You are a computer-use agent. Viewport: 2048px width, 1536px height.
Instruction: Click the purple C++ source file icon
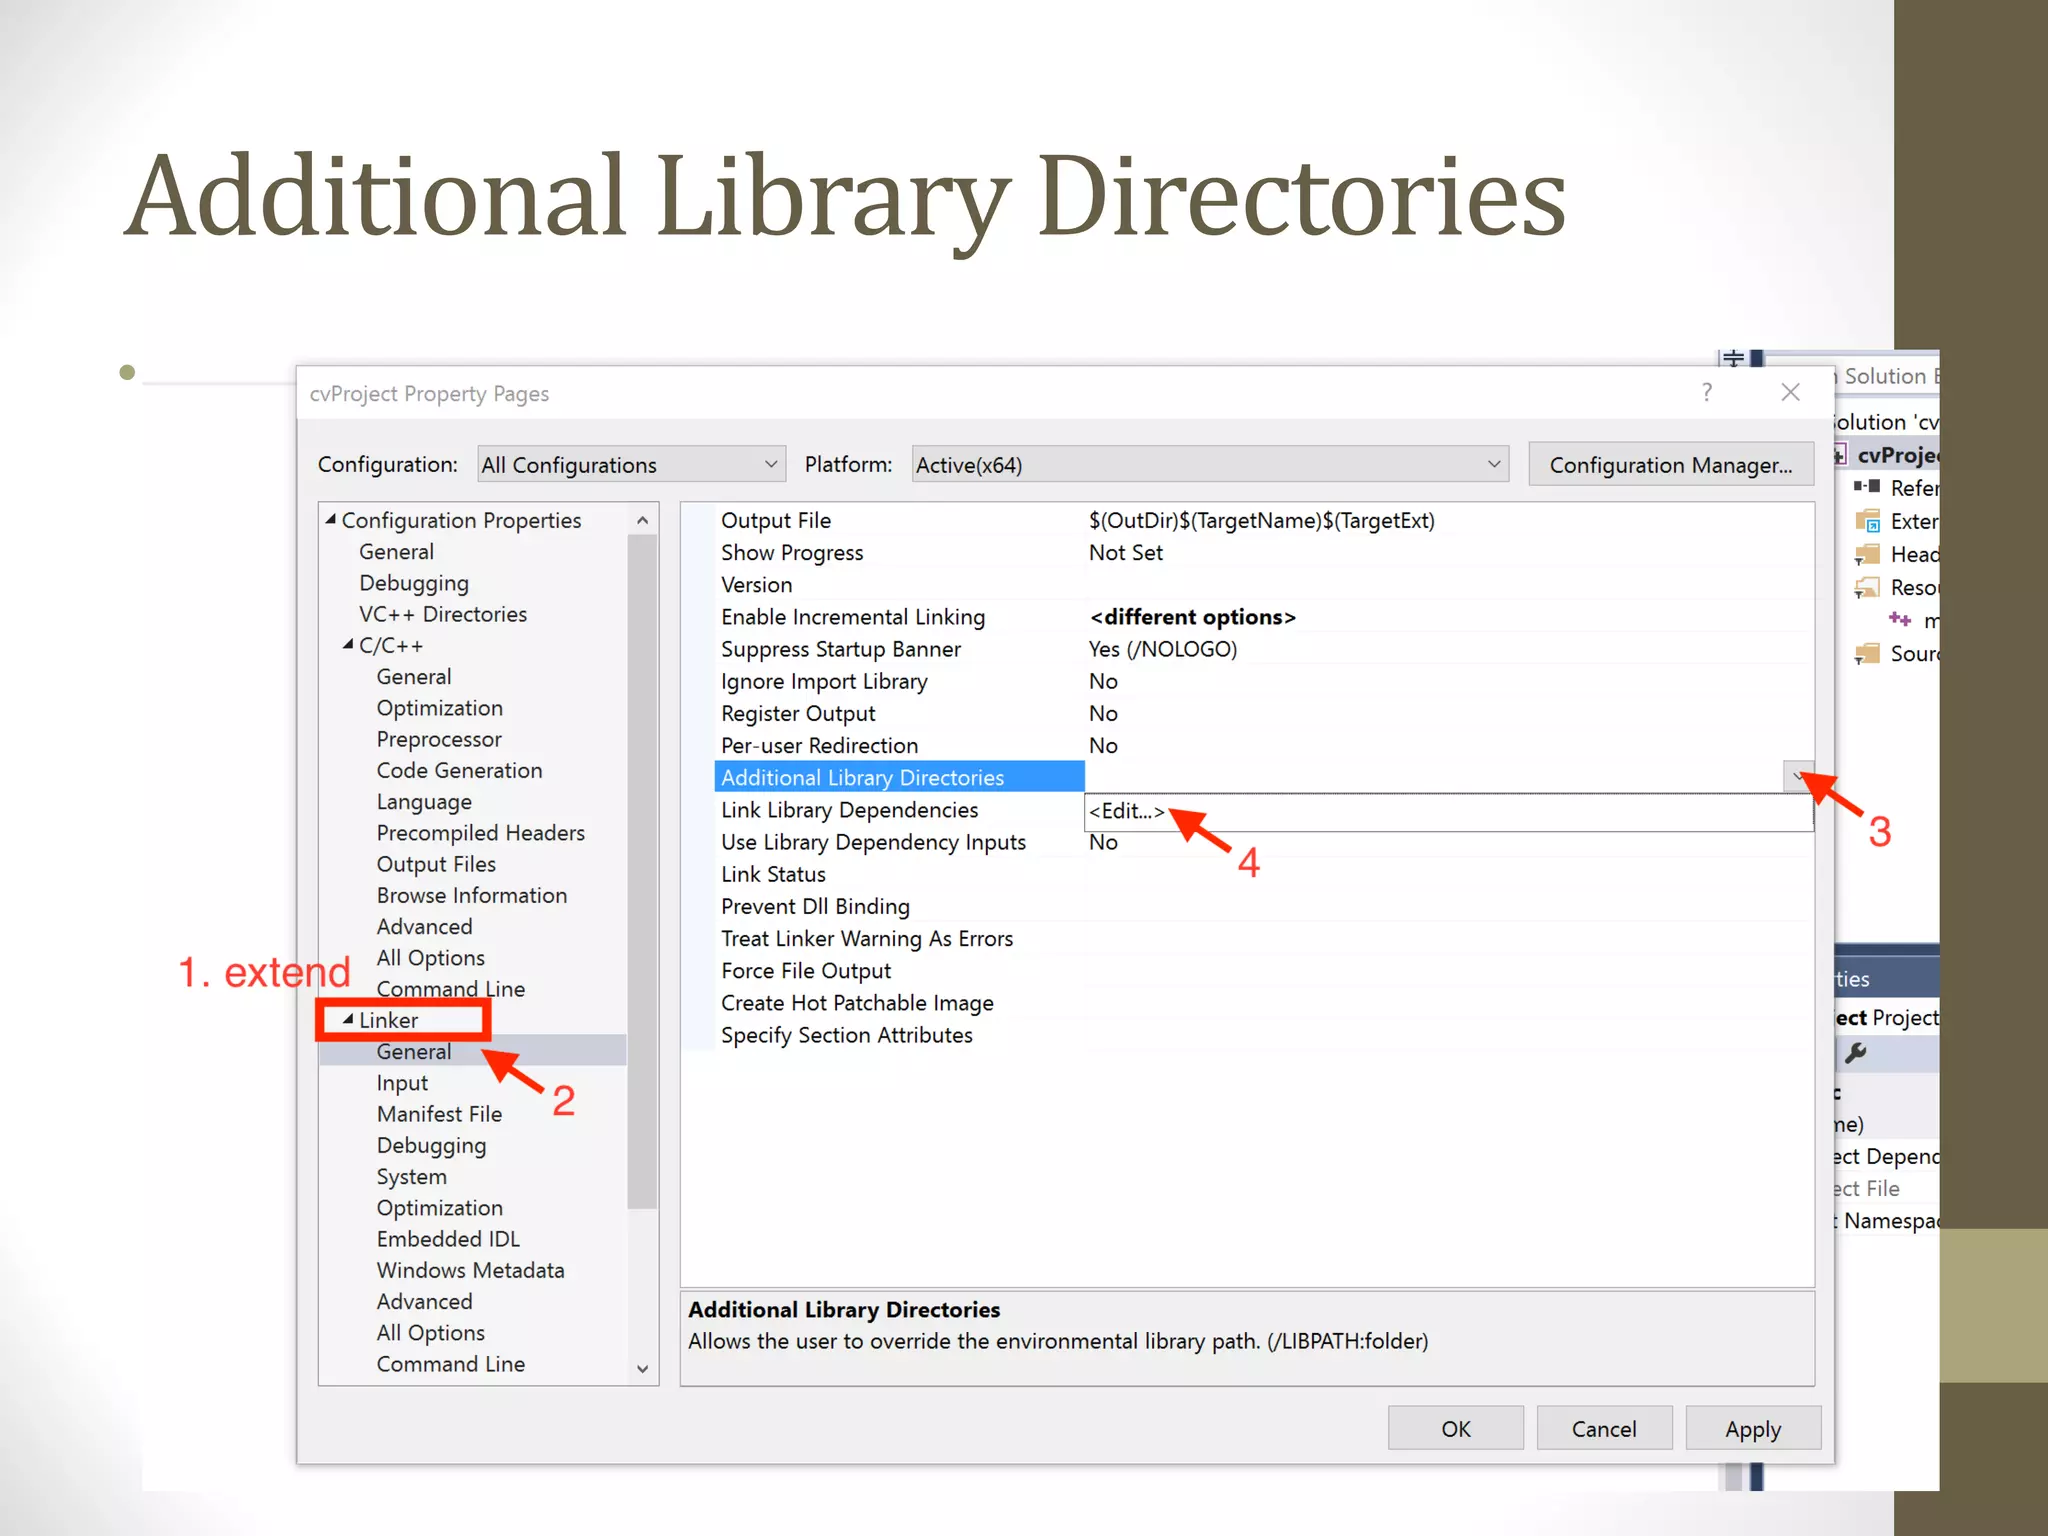coord(1899,620)
